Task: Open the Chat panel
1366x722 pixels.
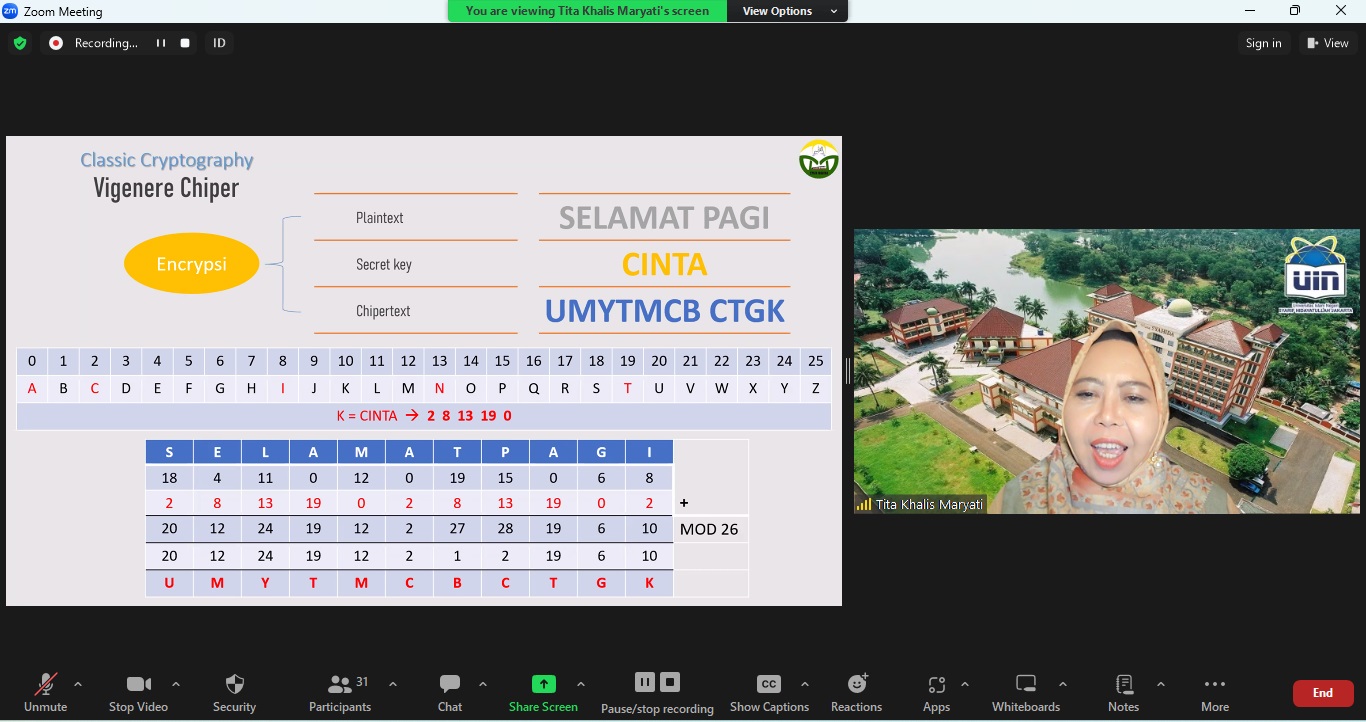Action: click(x=450, y=685)
